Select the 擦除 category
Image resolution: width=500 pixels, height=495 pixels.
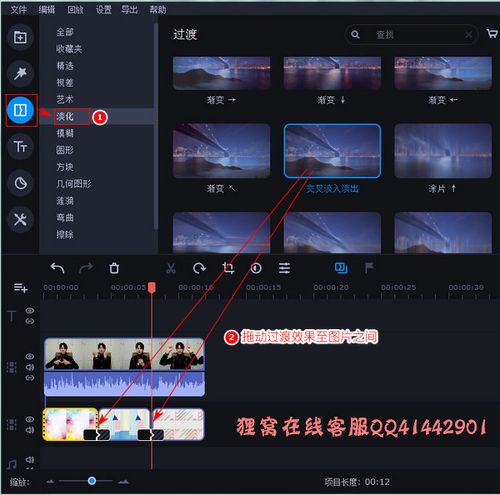tap(65, 234)
